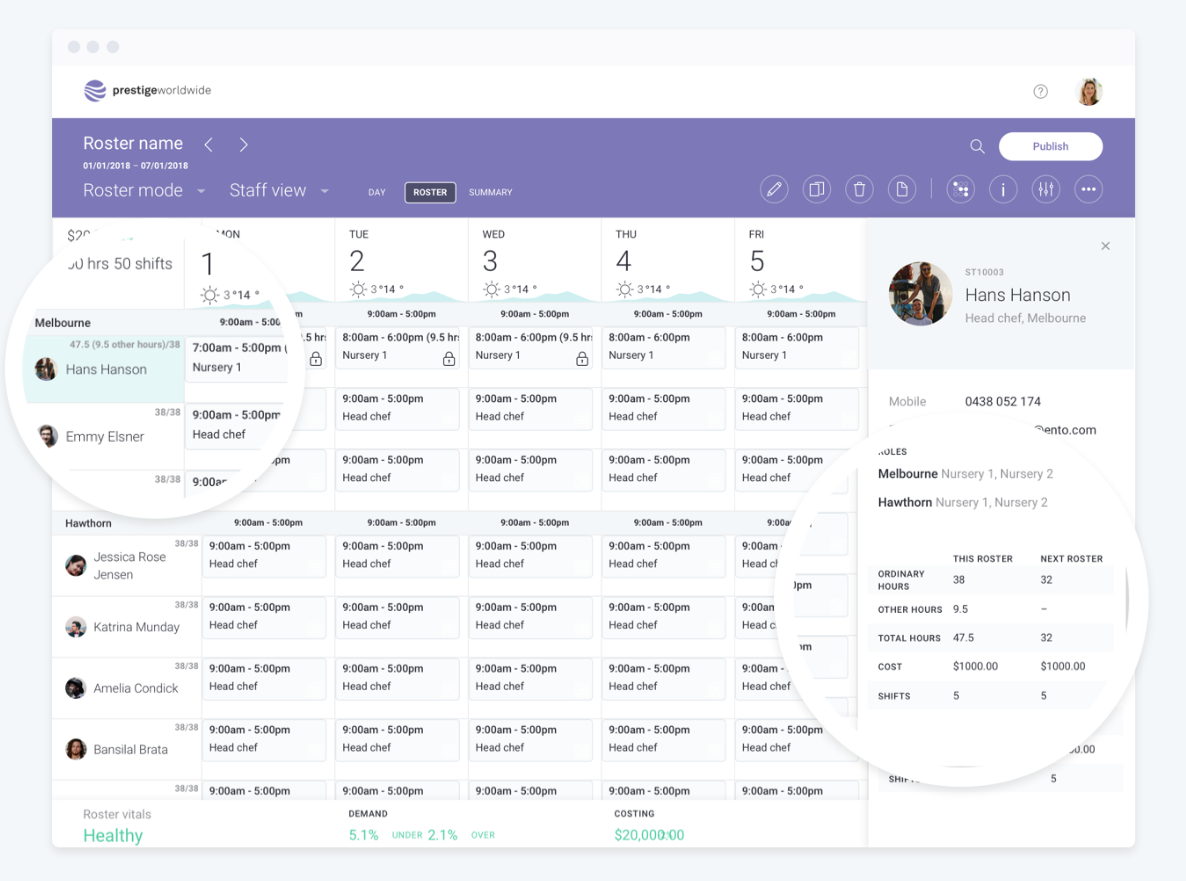Select Jessica Rose Jensen staff row
This screenshot has height=881, width=1186.
coord(127,566)
